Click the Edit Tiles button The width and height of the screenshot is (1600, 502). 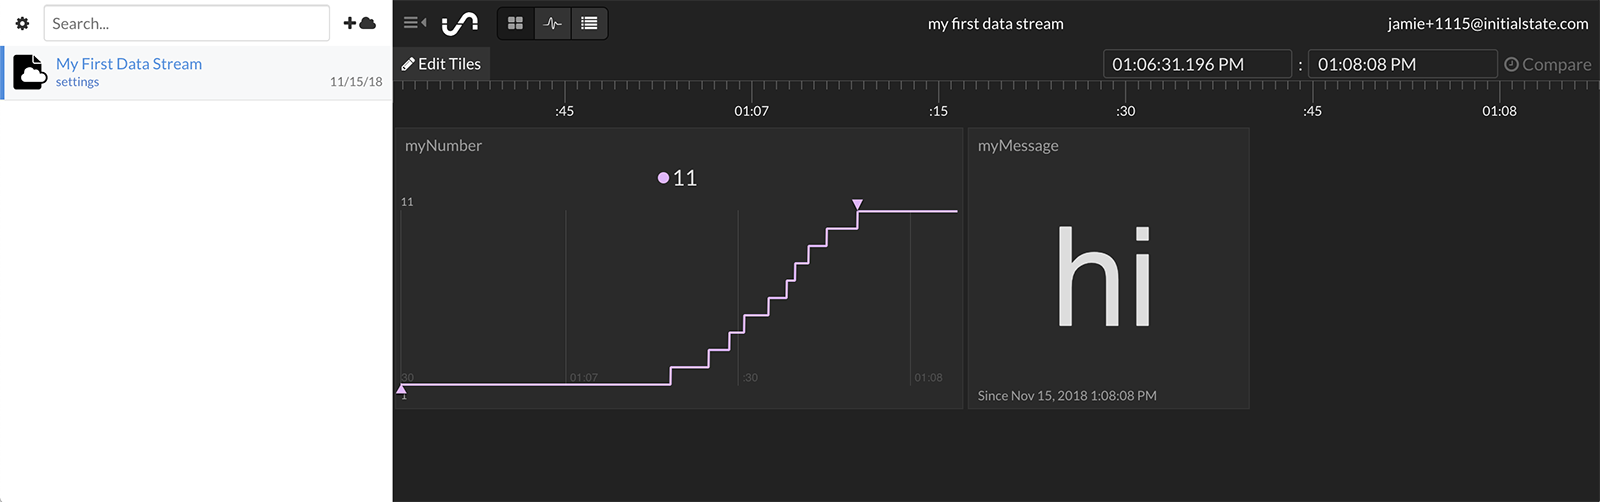[x=441, y=64]
